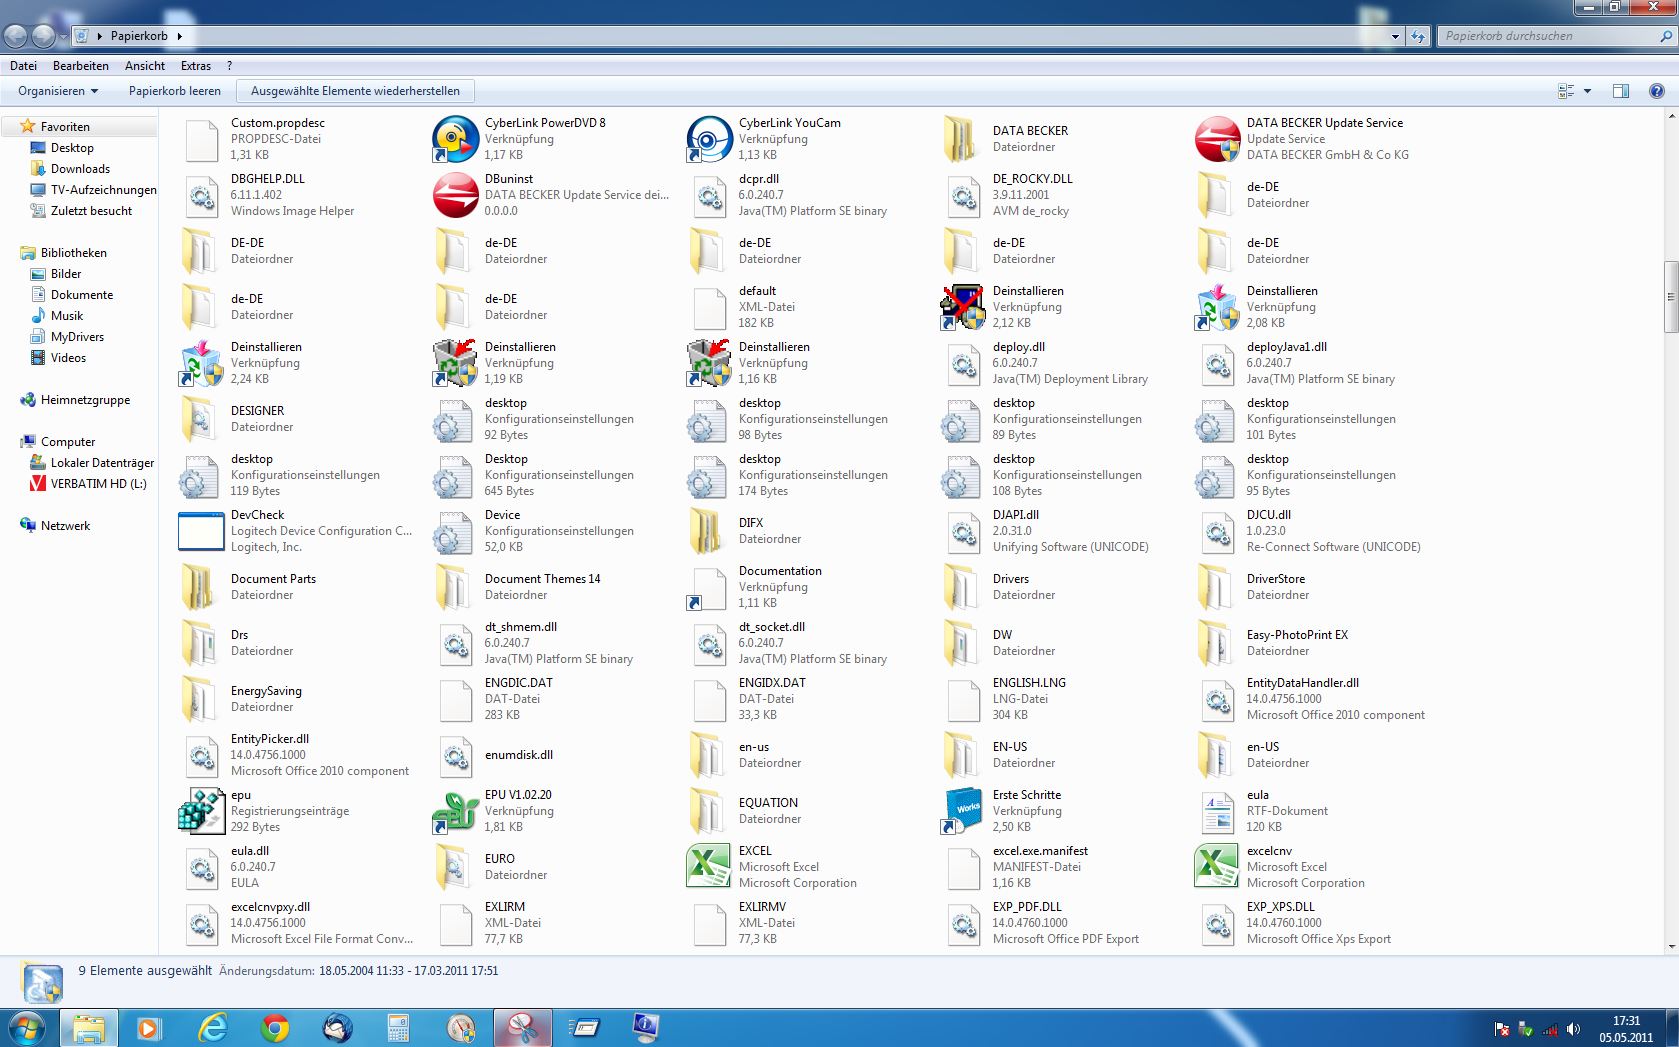Open the Extras menu
Viewport: 1679px width, 1047px height.
(x=196, y=66)
